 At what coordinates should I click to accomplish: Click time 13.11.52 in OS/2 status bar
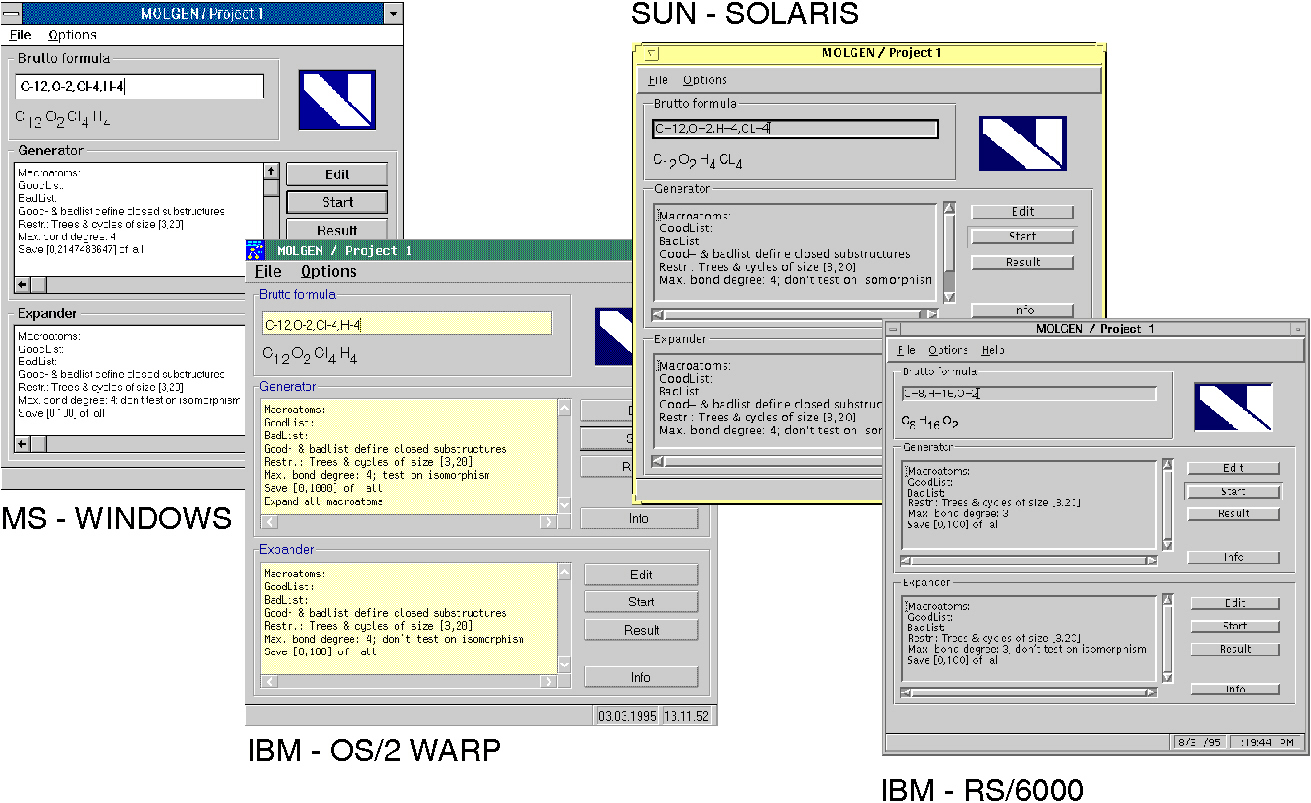pyautogui.click(x=685, y=716)
